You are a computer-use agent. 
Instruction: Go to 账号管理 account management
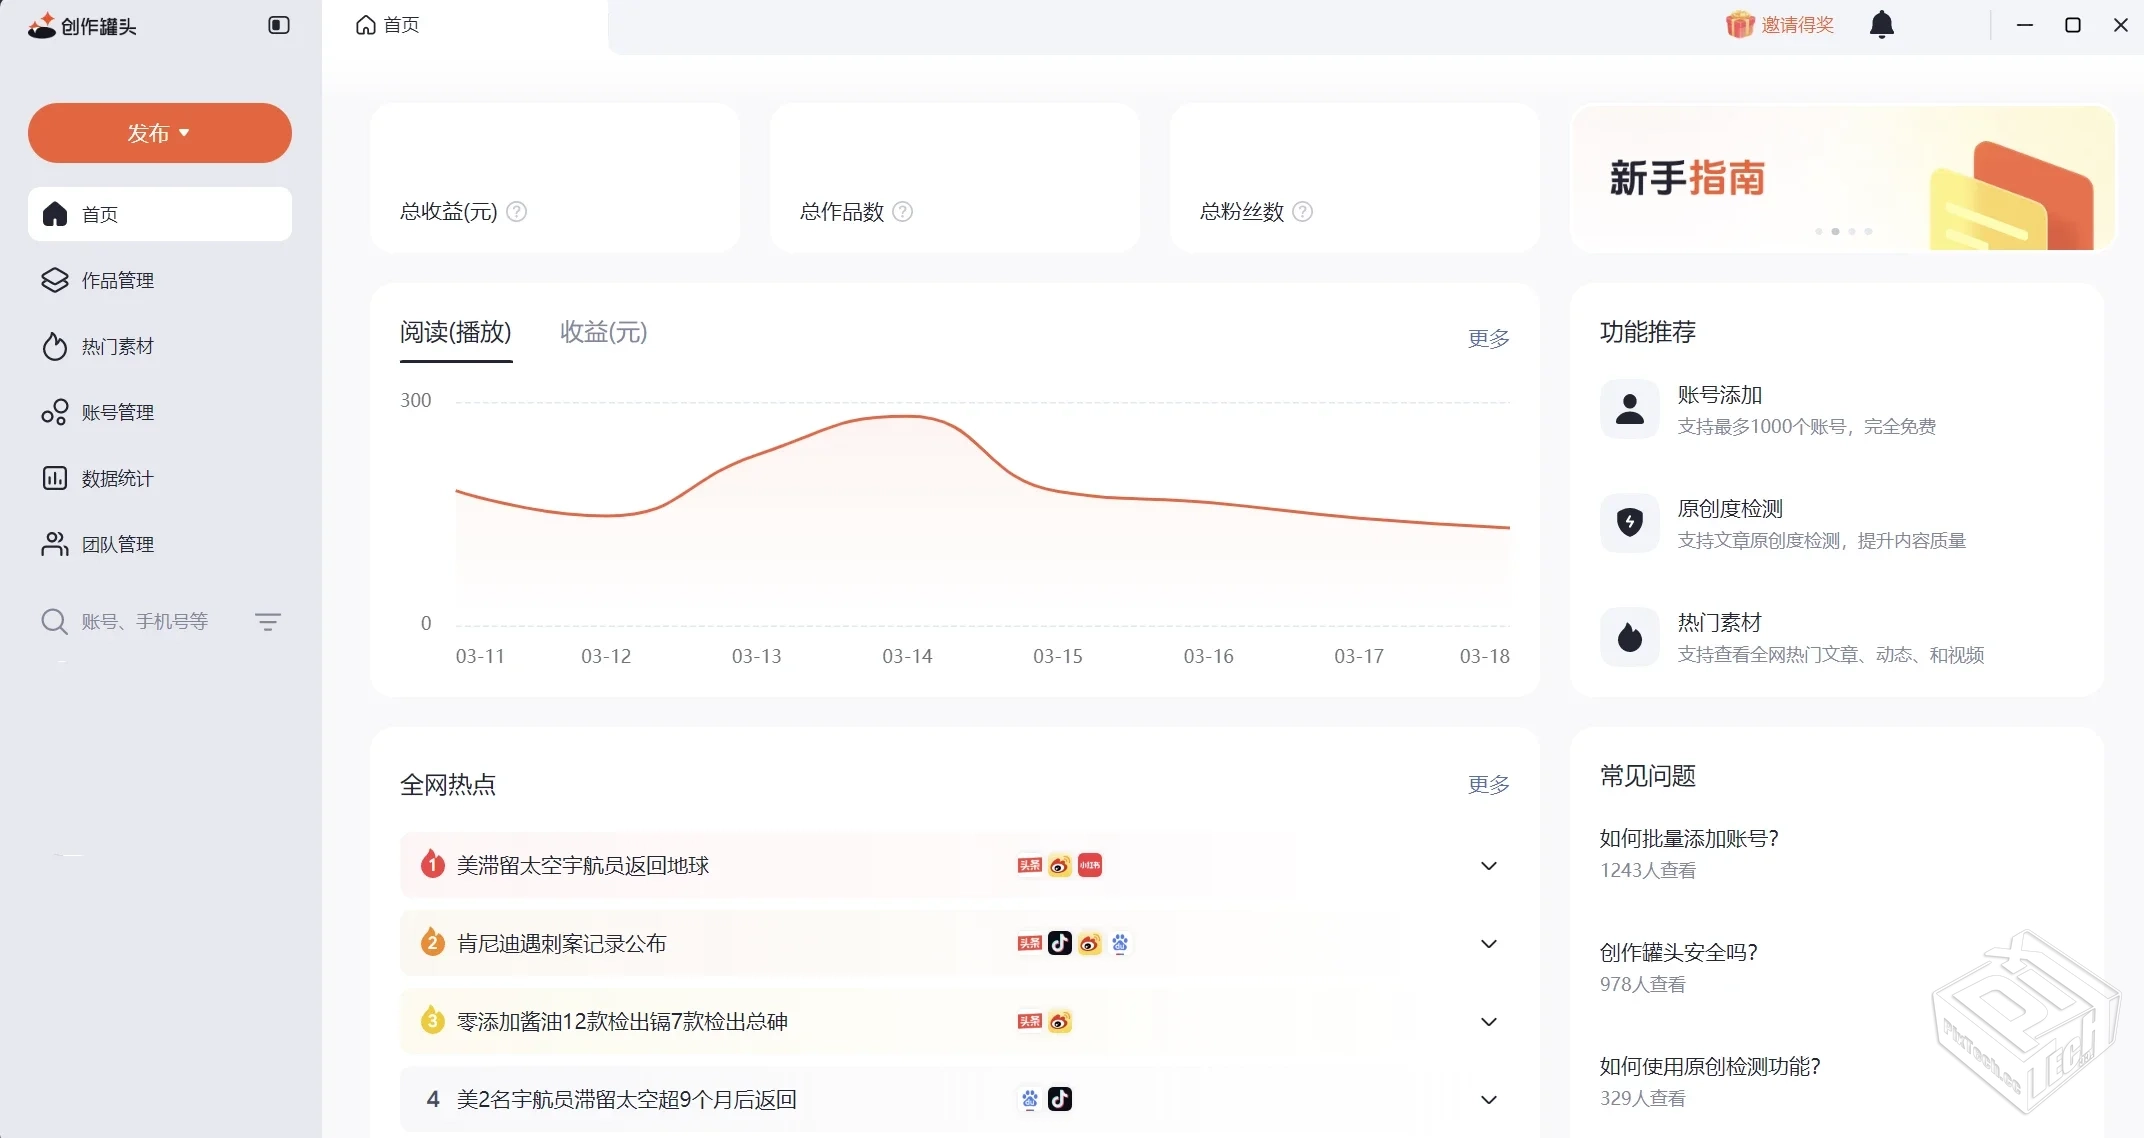117,412
